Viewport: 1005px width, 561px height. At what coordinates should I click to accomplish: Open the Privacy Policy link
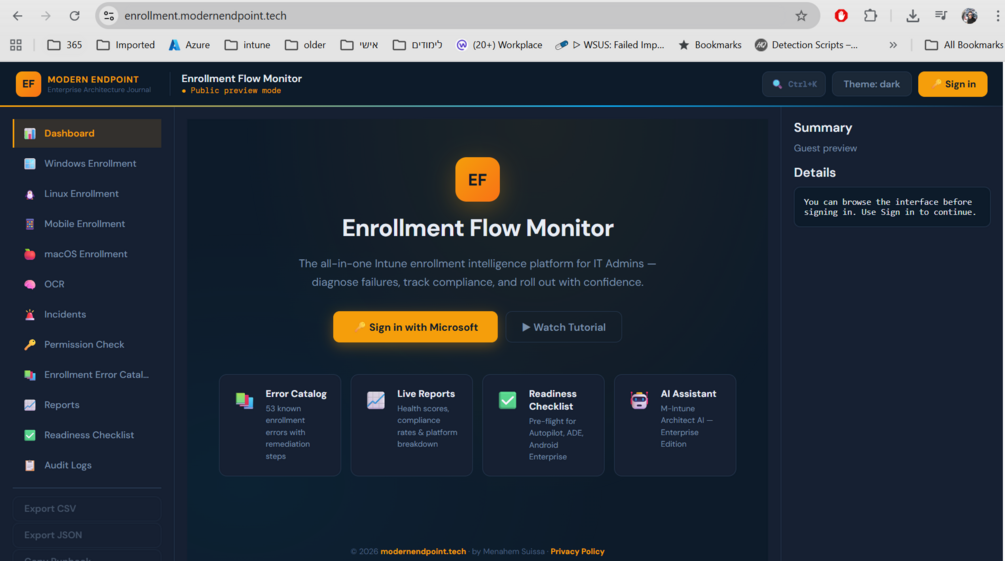click(577, 551)
